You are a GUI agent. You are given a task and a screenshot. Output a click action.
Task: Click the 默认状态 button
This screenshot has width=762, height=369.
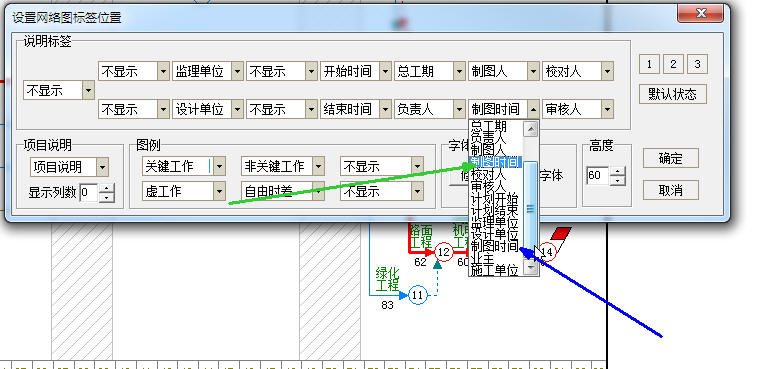(673, 94)
